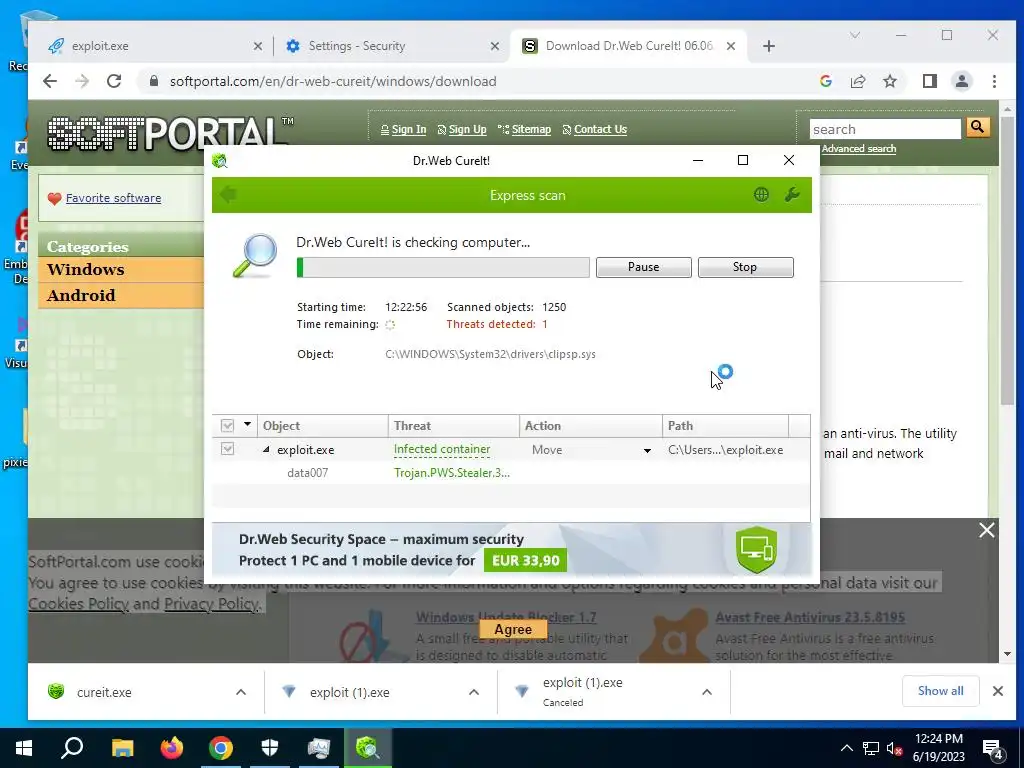1024x768 pixels.
Task: Click the Dr.Web spider icon in the title bar
Action: [x=220, y=161]
